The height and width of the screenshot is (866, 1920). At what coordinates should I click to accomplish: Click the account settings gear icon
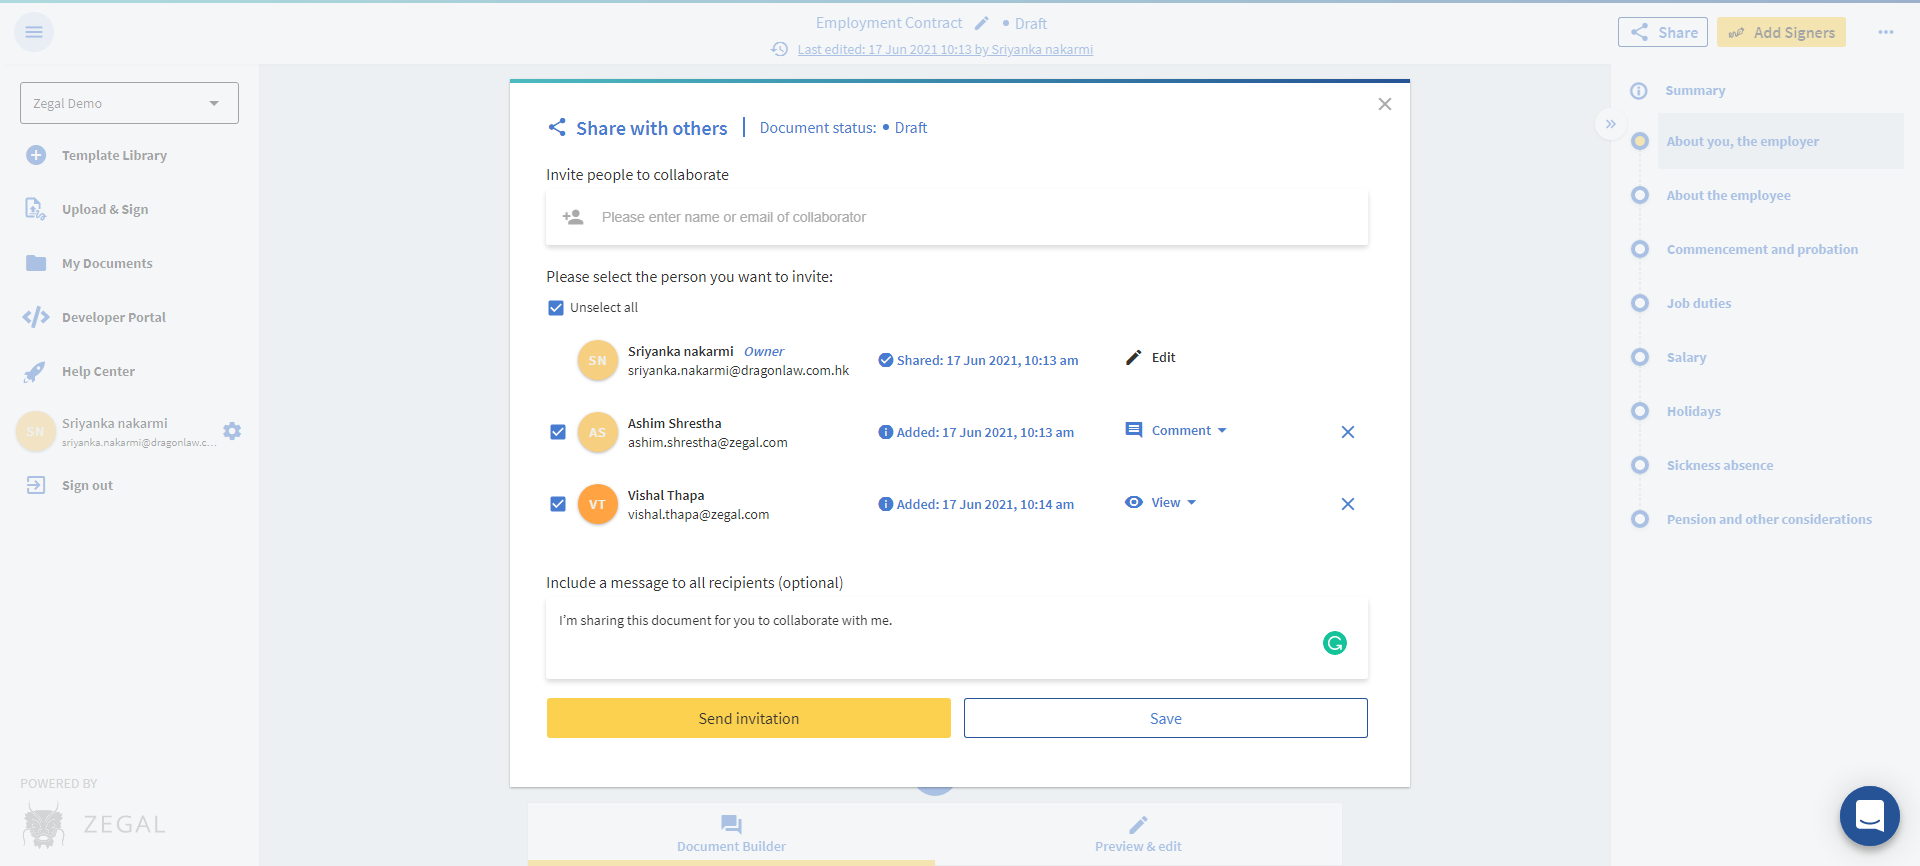[232, 431]
